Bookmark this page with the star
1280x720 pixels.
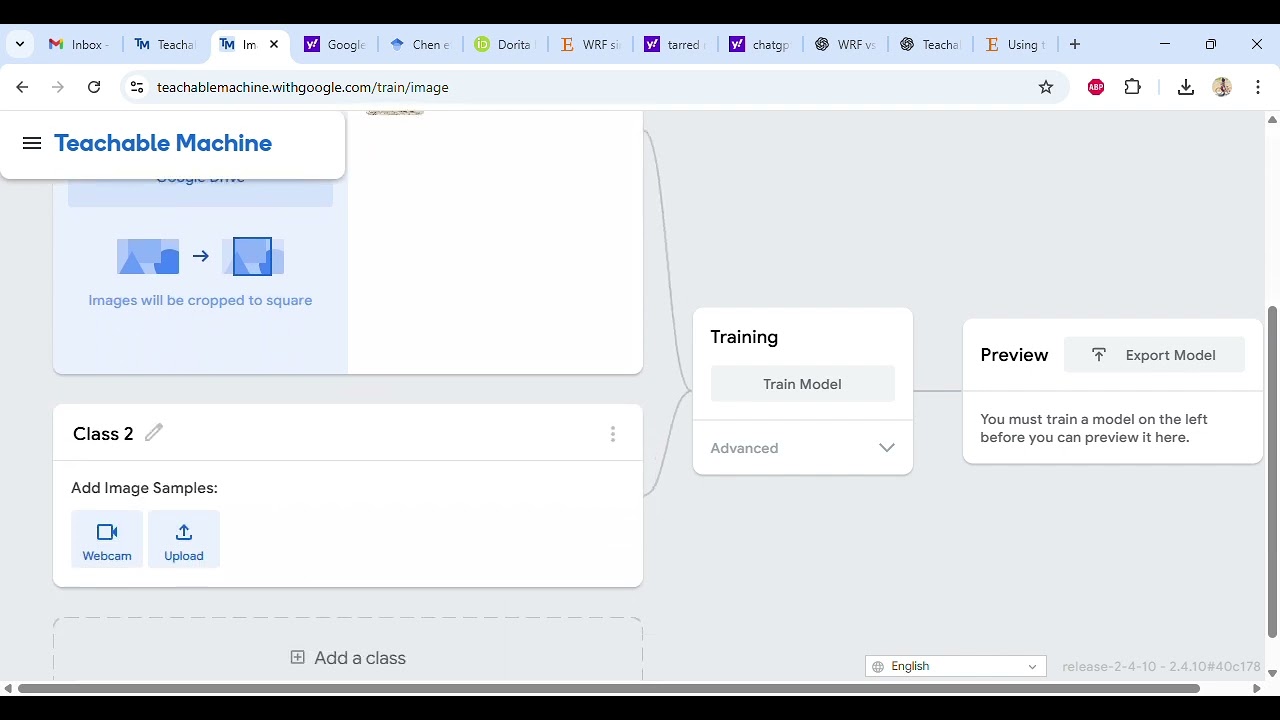(1046, 87)
